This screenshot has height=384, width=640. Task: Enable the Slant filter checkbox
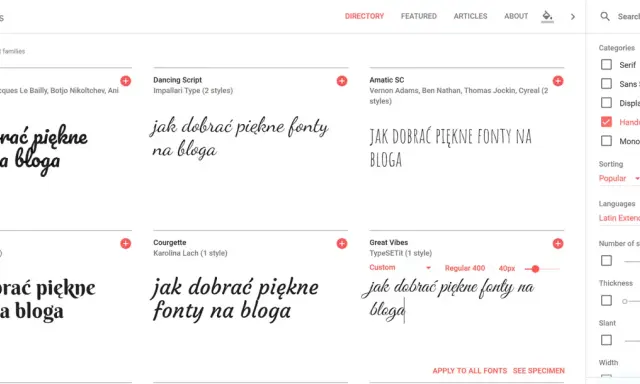(x=606, y=340)
